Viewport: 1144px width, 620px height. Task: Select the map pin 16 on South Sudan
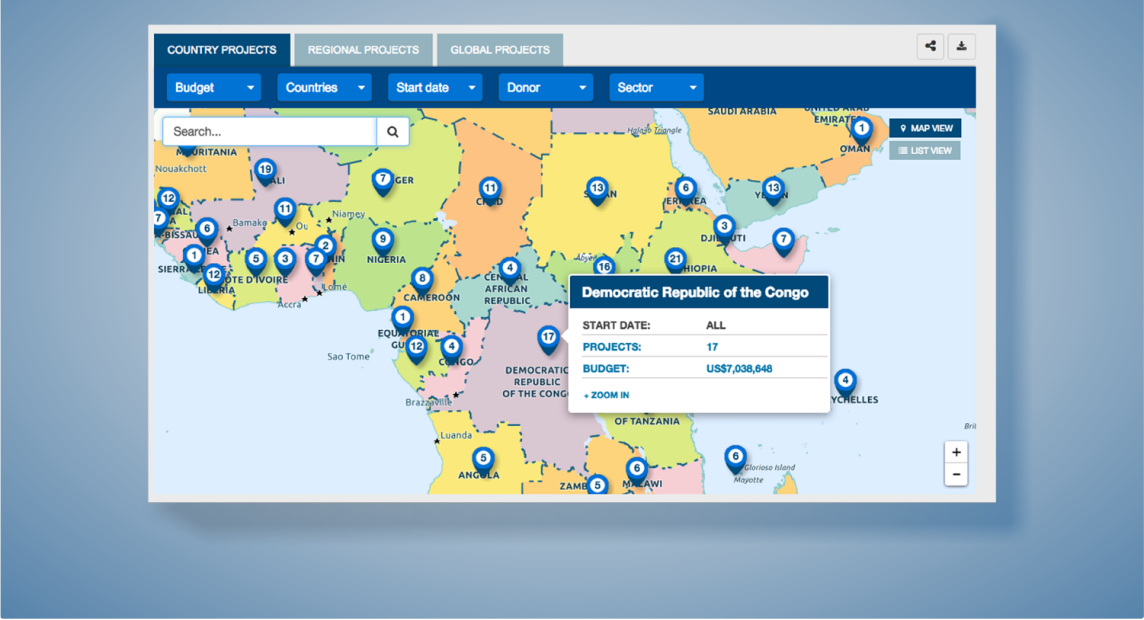604,266
